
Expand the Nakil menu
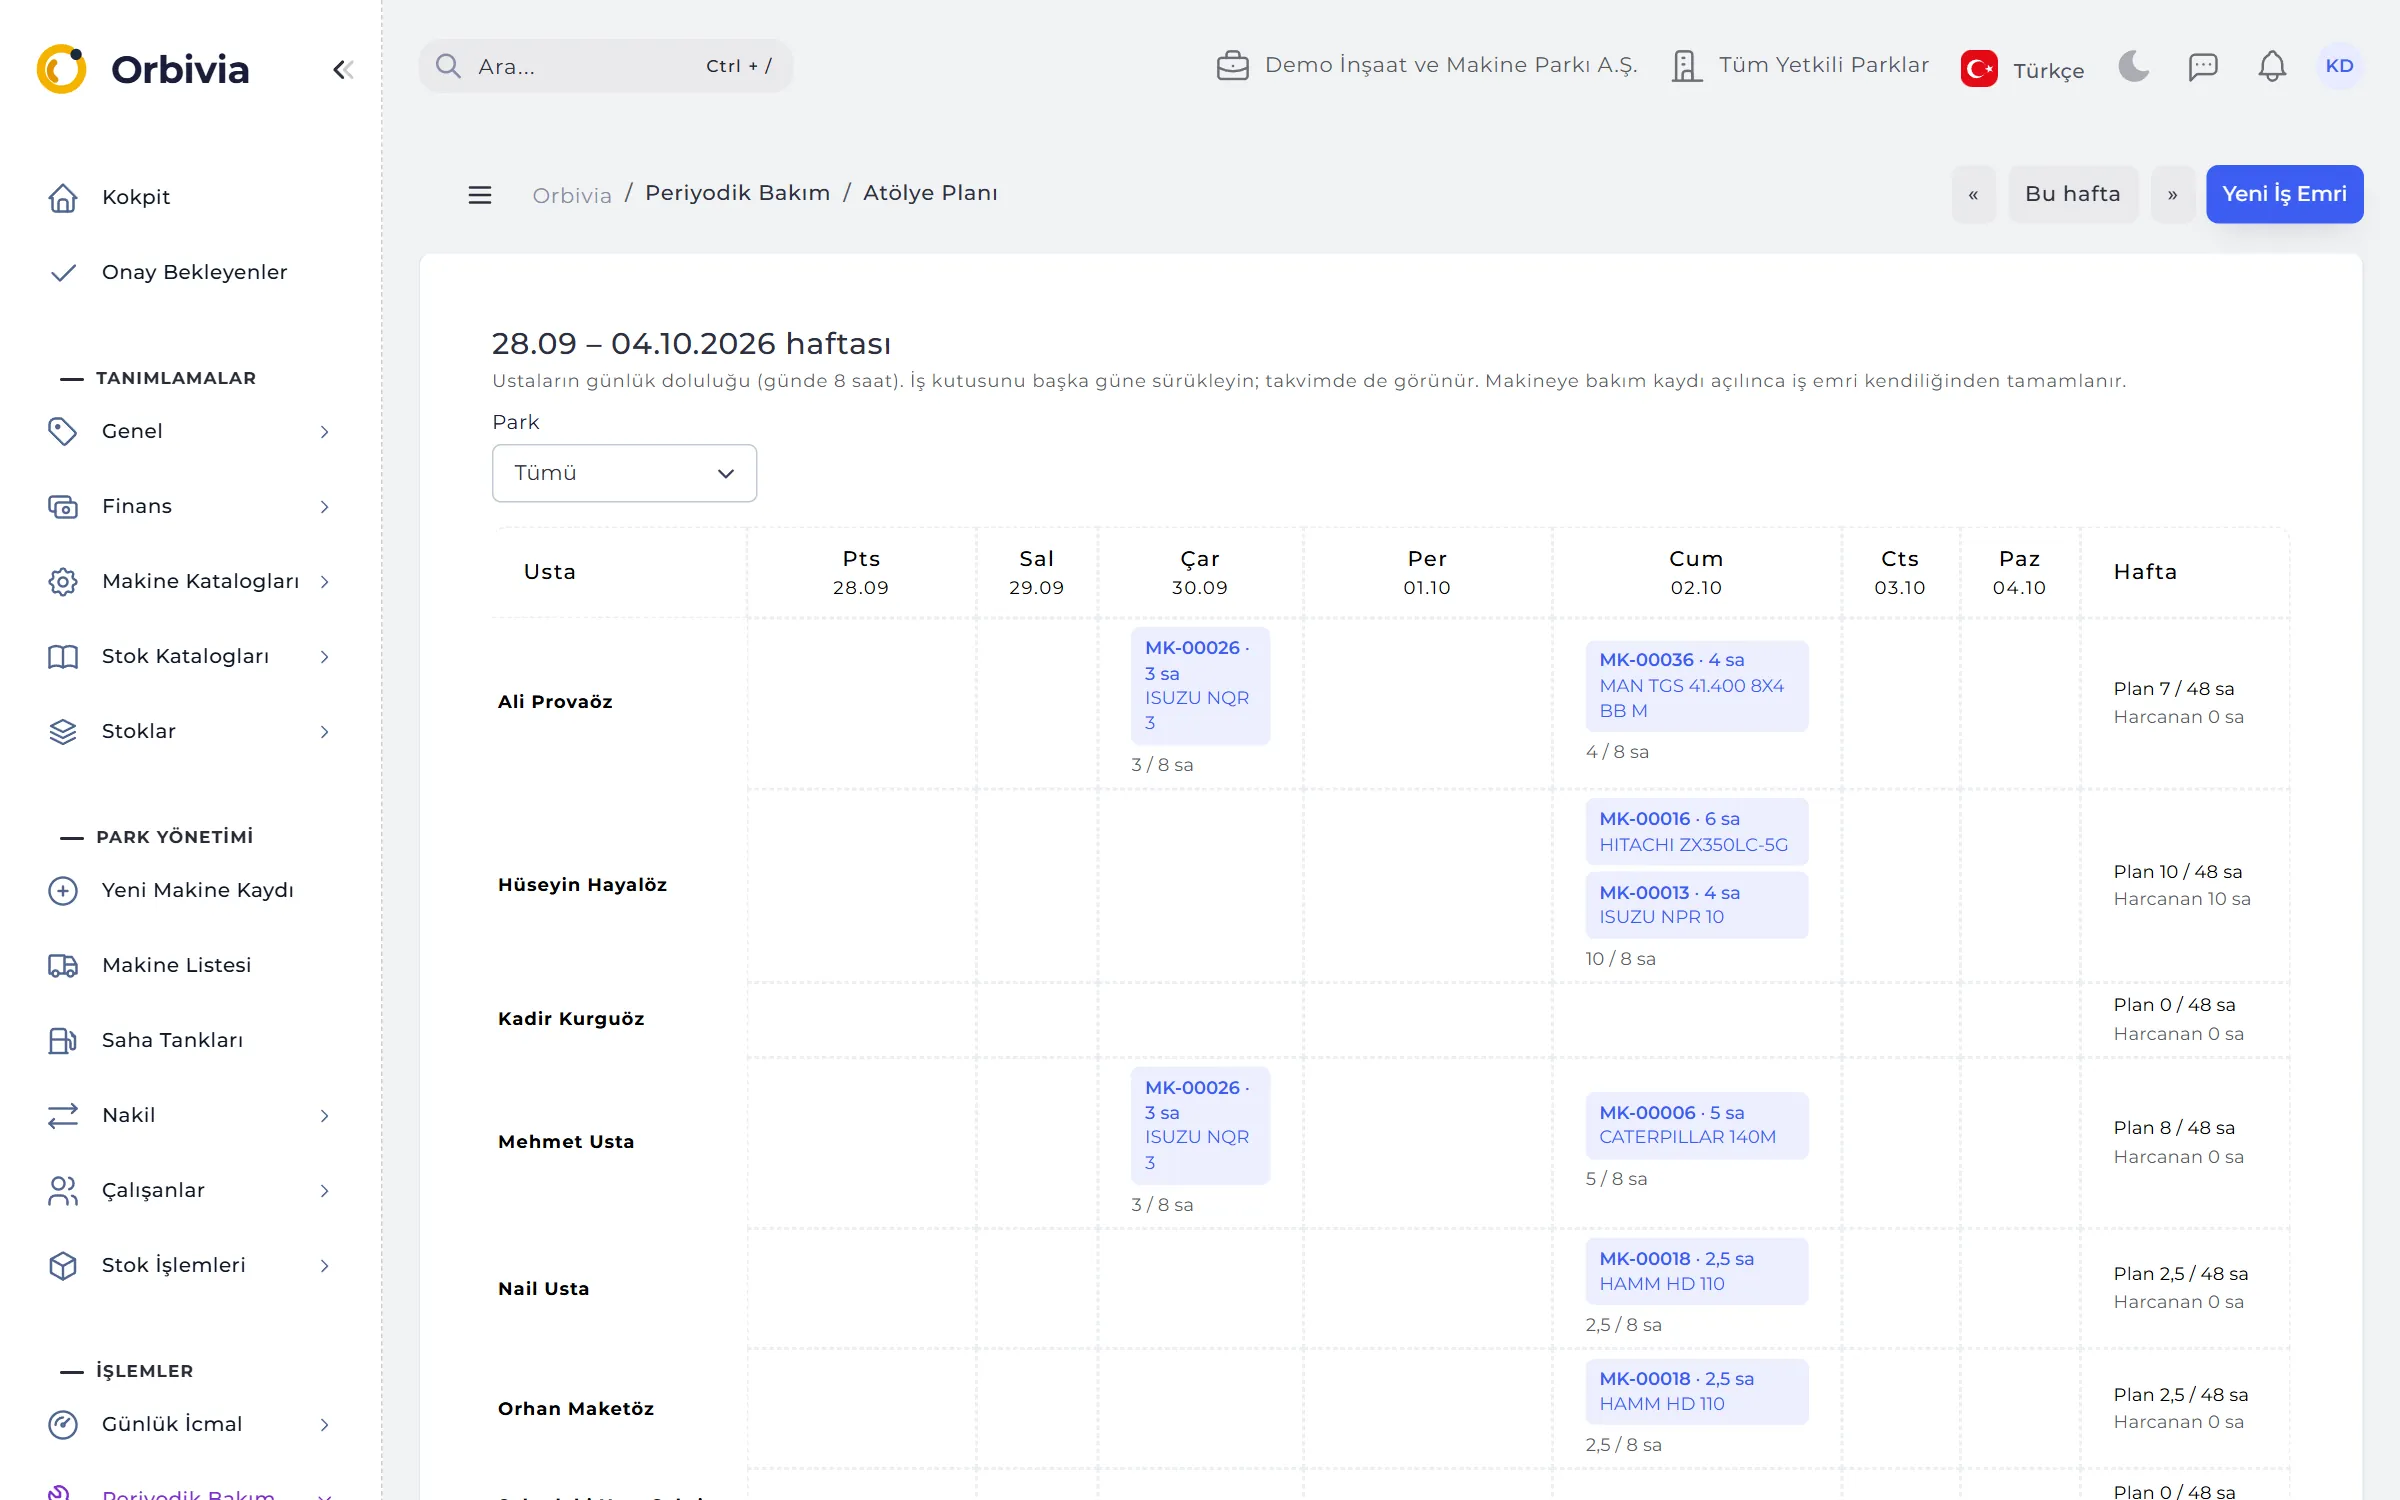(190, 1115)
